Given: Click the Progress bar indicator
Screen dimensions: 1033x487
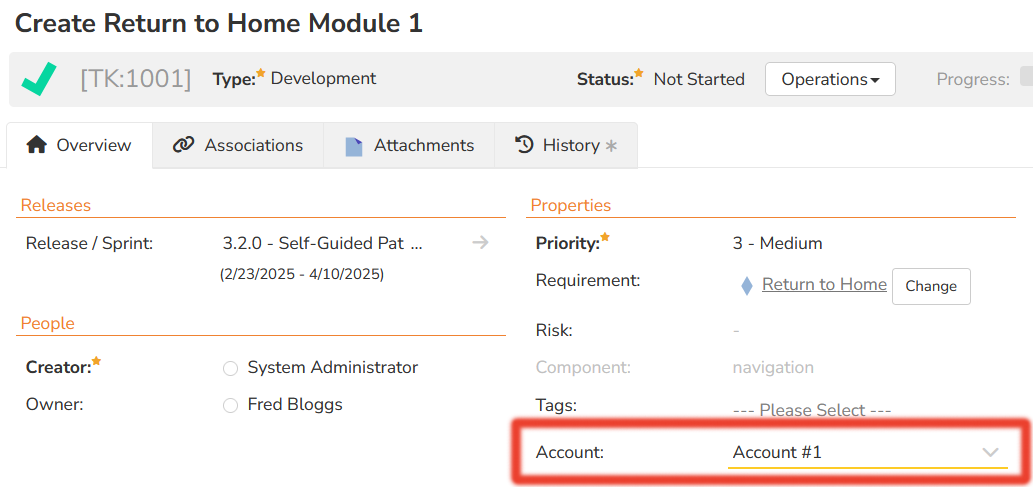Looking at the screenshot, I should click(x=1025, y=78).
